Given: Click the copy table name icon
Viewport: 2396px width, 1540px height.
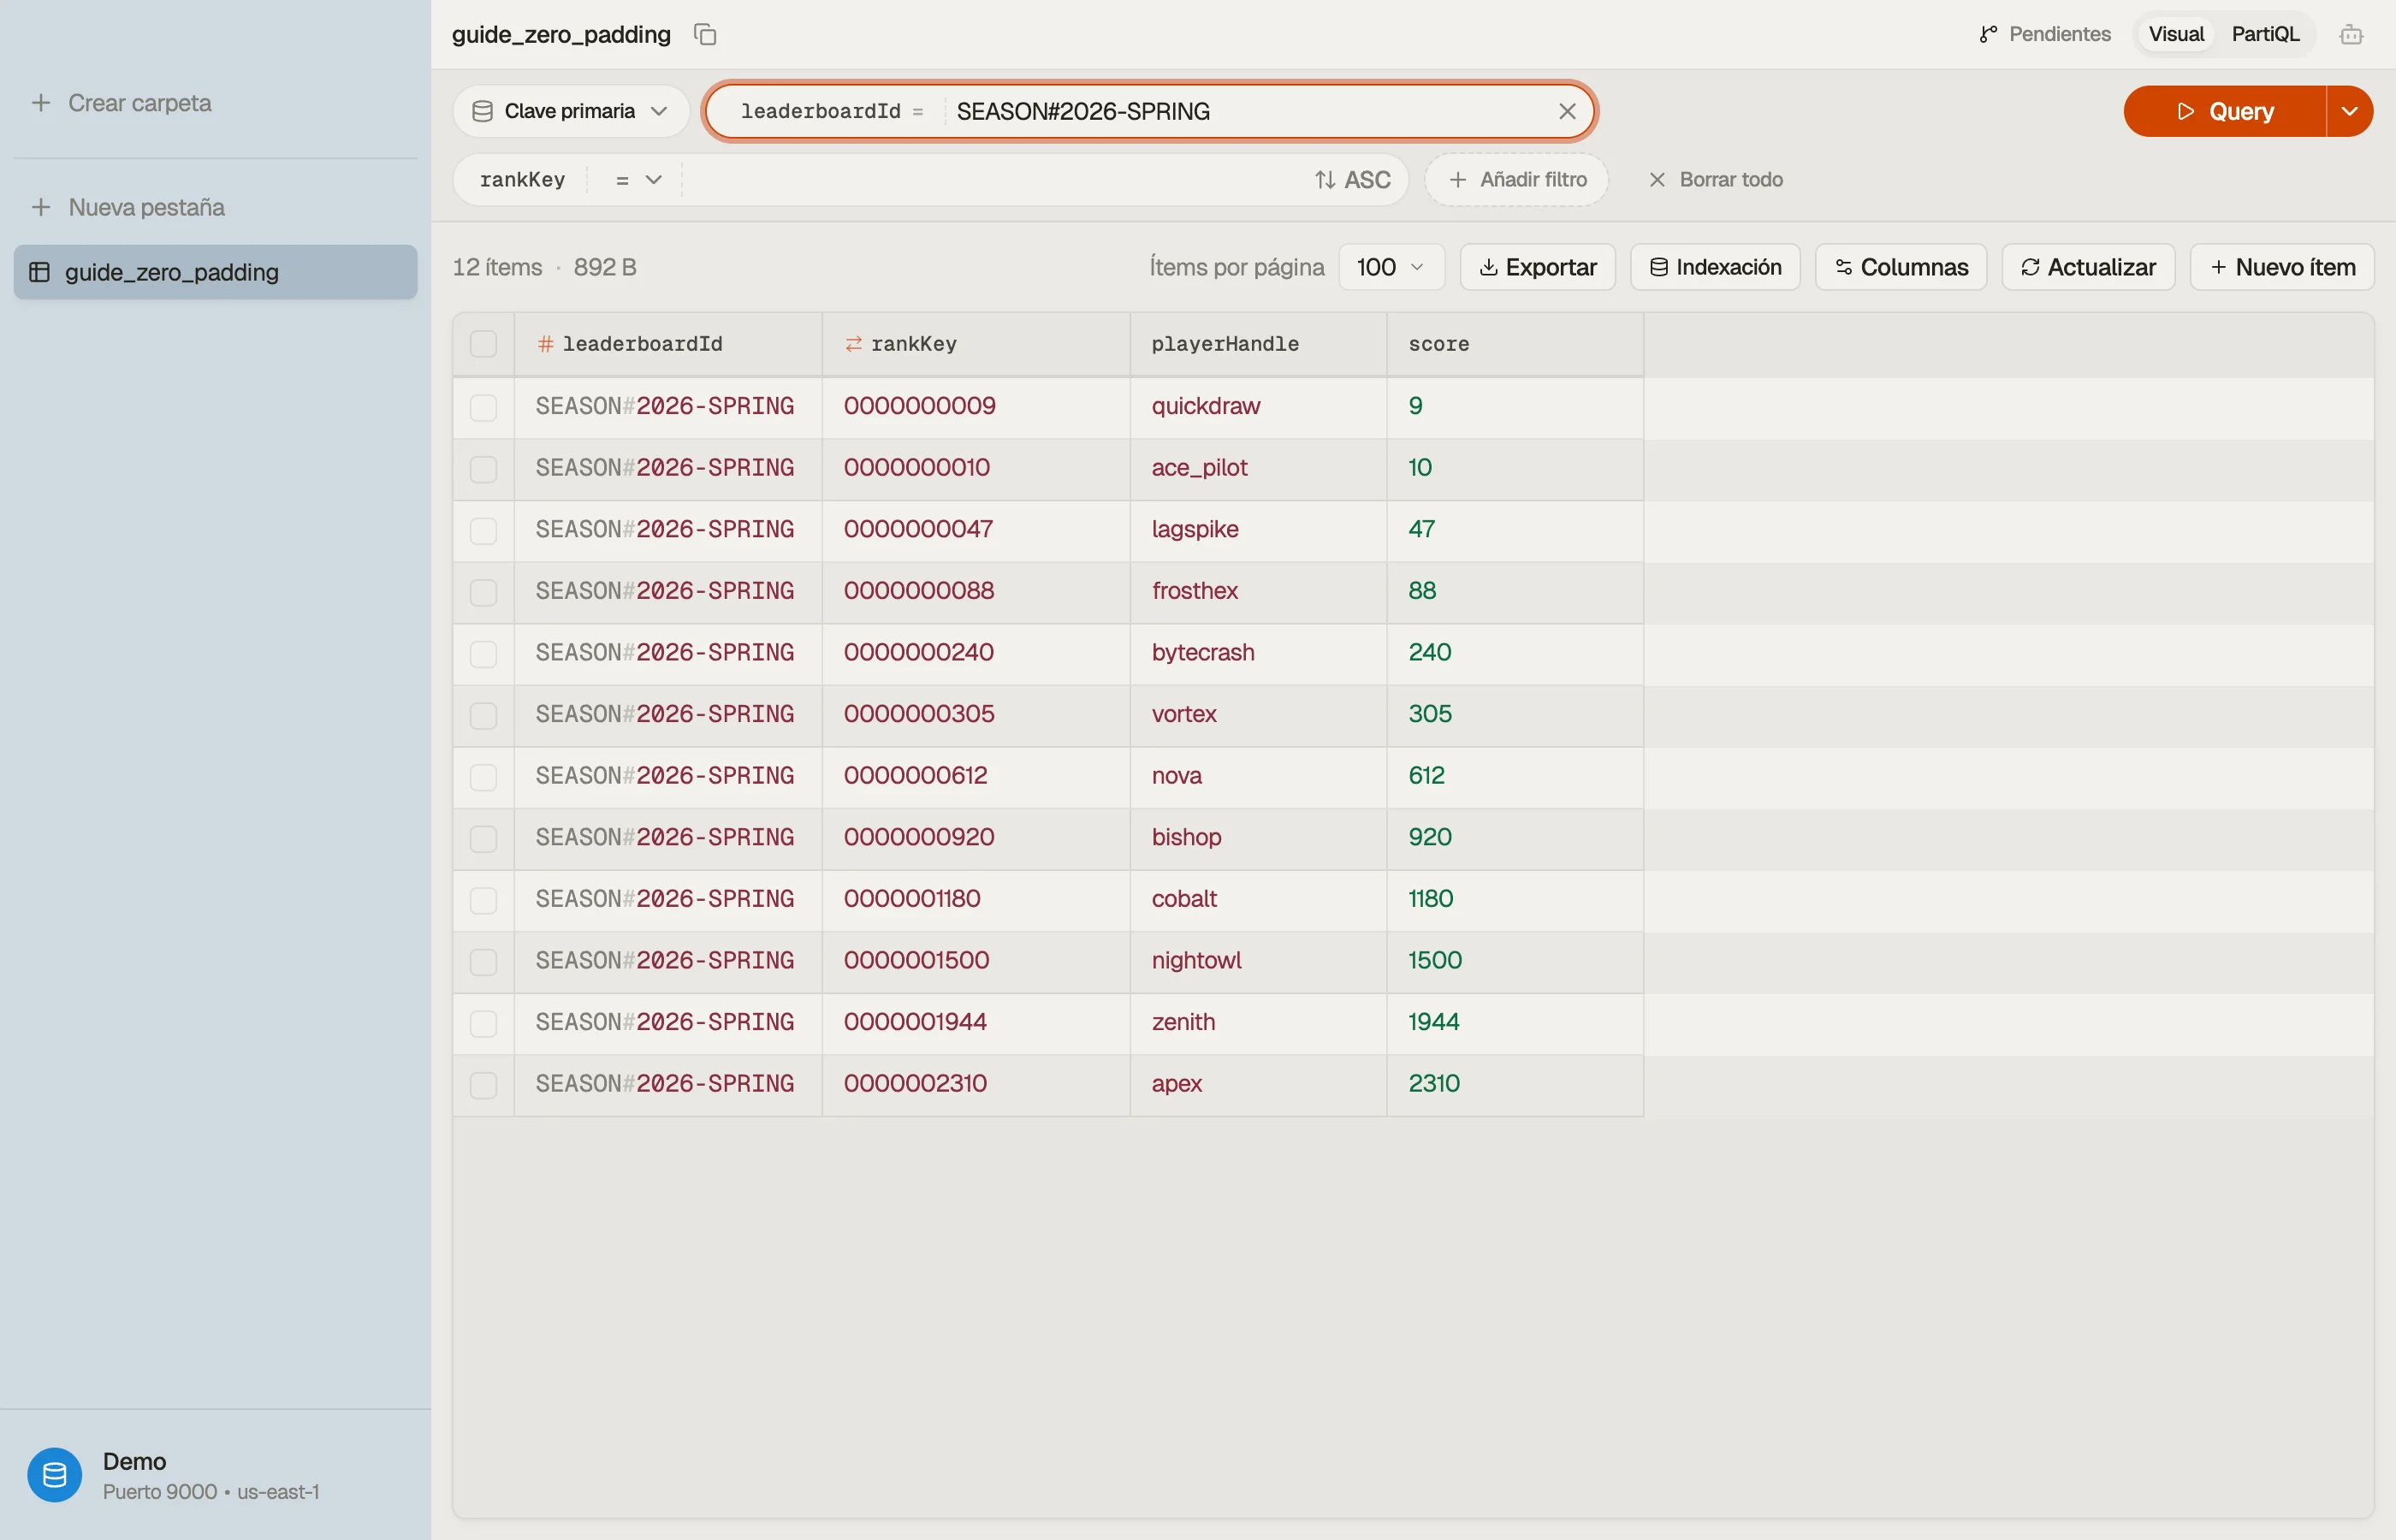Looking at the screenshot, I should click(705, 34).
